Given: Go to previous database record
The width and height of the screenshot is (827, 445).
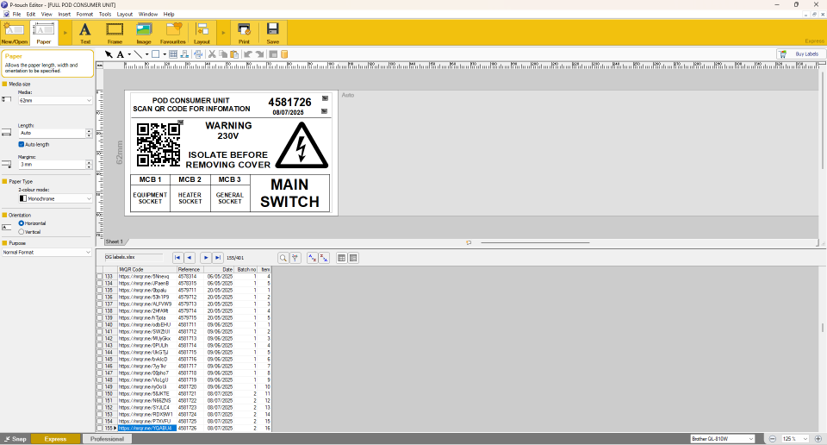Looking at the screenshot, I should point(189,258).
